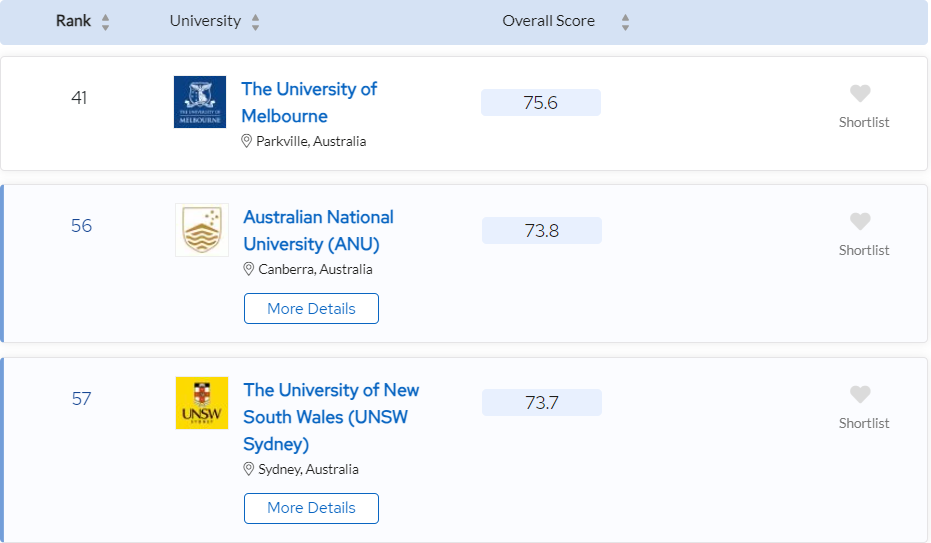View More Details for ANU

point(311,309)
